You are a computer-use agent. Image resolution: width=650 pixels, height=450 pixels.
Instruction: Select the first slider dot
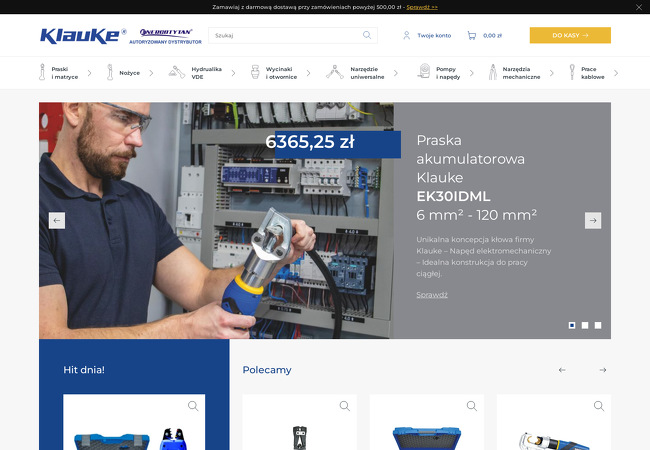coord(572,325)
